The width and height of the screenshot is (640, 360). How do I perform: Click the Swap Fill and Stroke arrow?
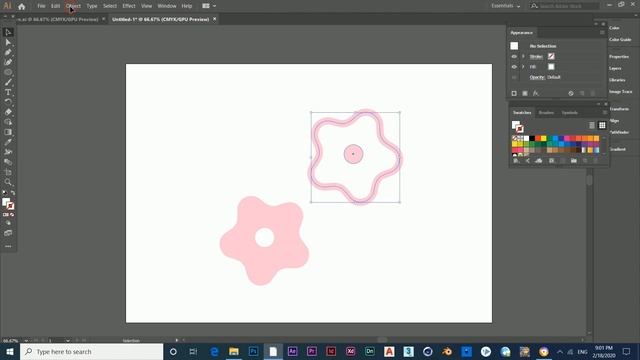(x=13, y=193)
